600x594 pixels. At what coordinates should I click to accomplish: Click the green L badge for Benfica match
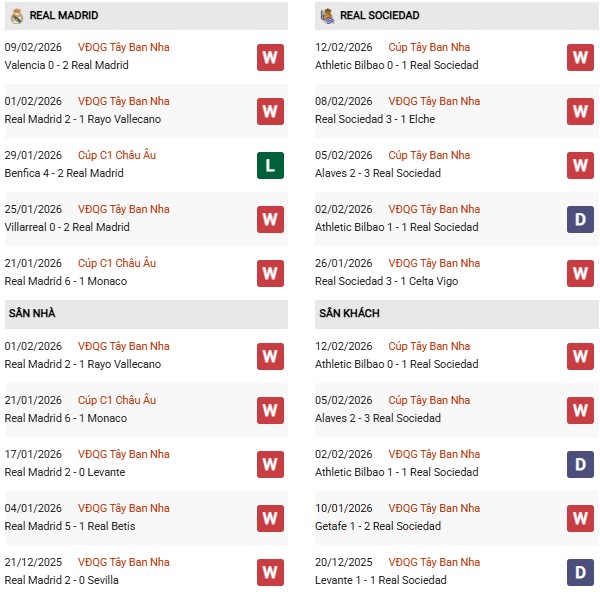click(270, 165)
